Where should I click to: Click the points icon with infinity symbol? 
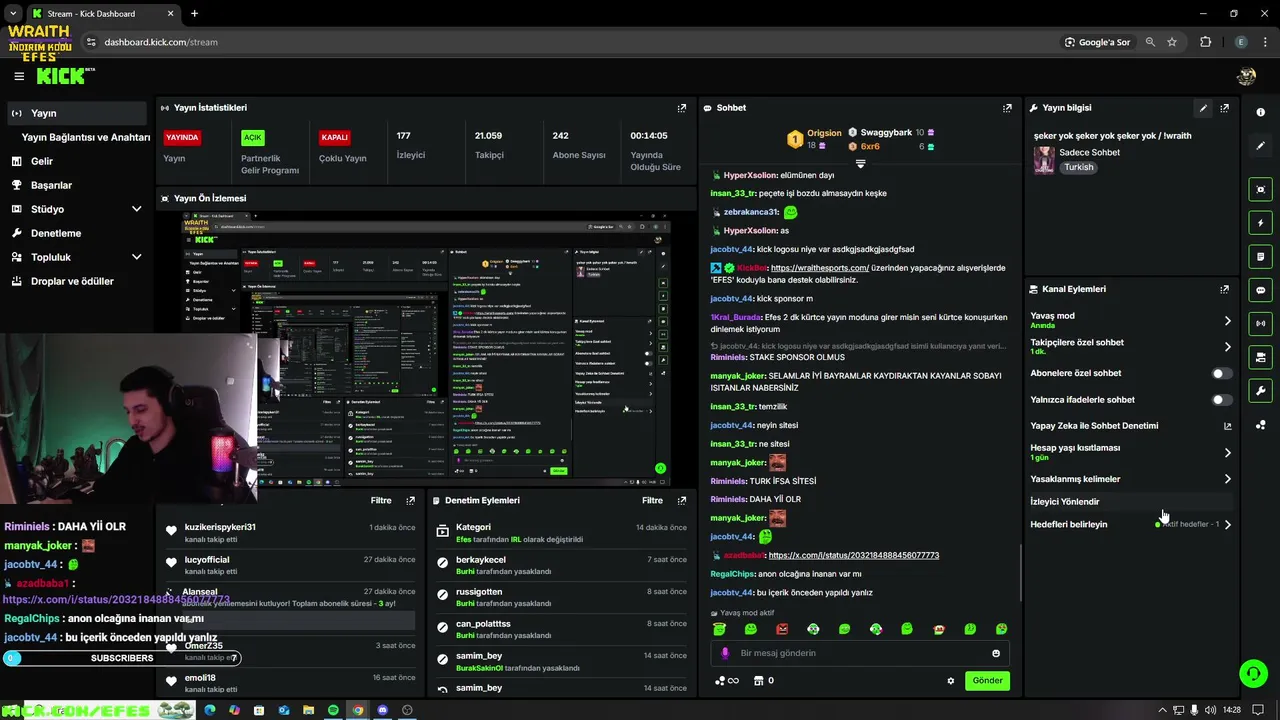(x=727, y=681)
